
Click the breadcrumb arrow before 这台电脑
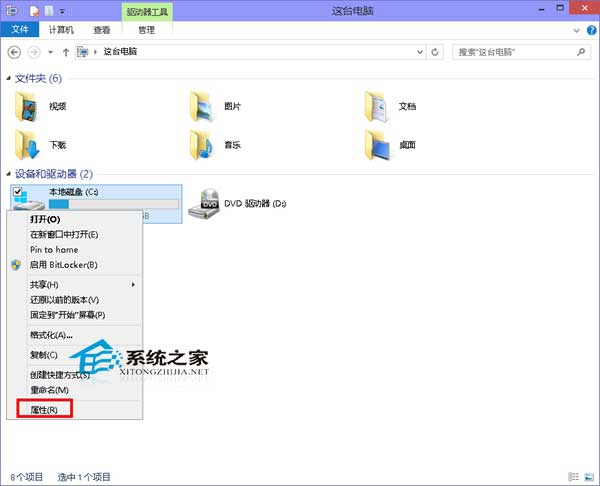[96, 52]
